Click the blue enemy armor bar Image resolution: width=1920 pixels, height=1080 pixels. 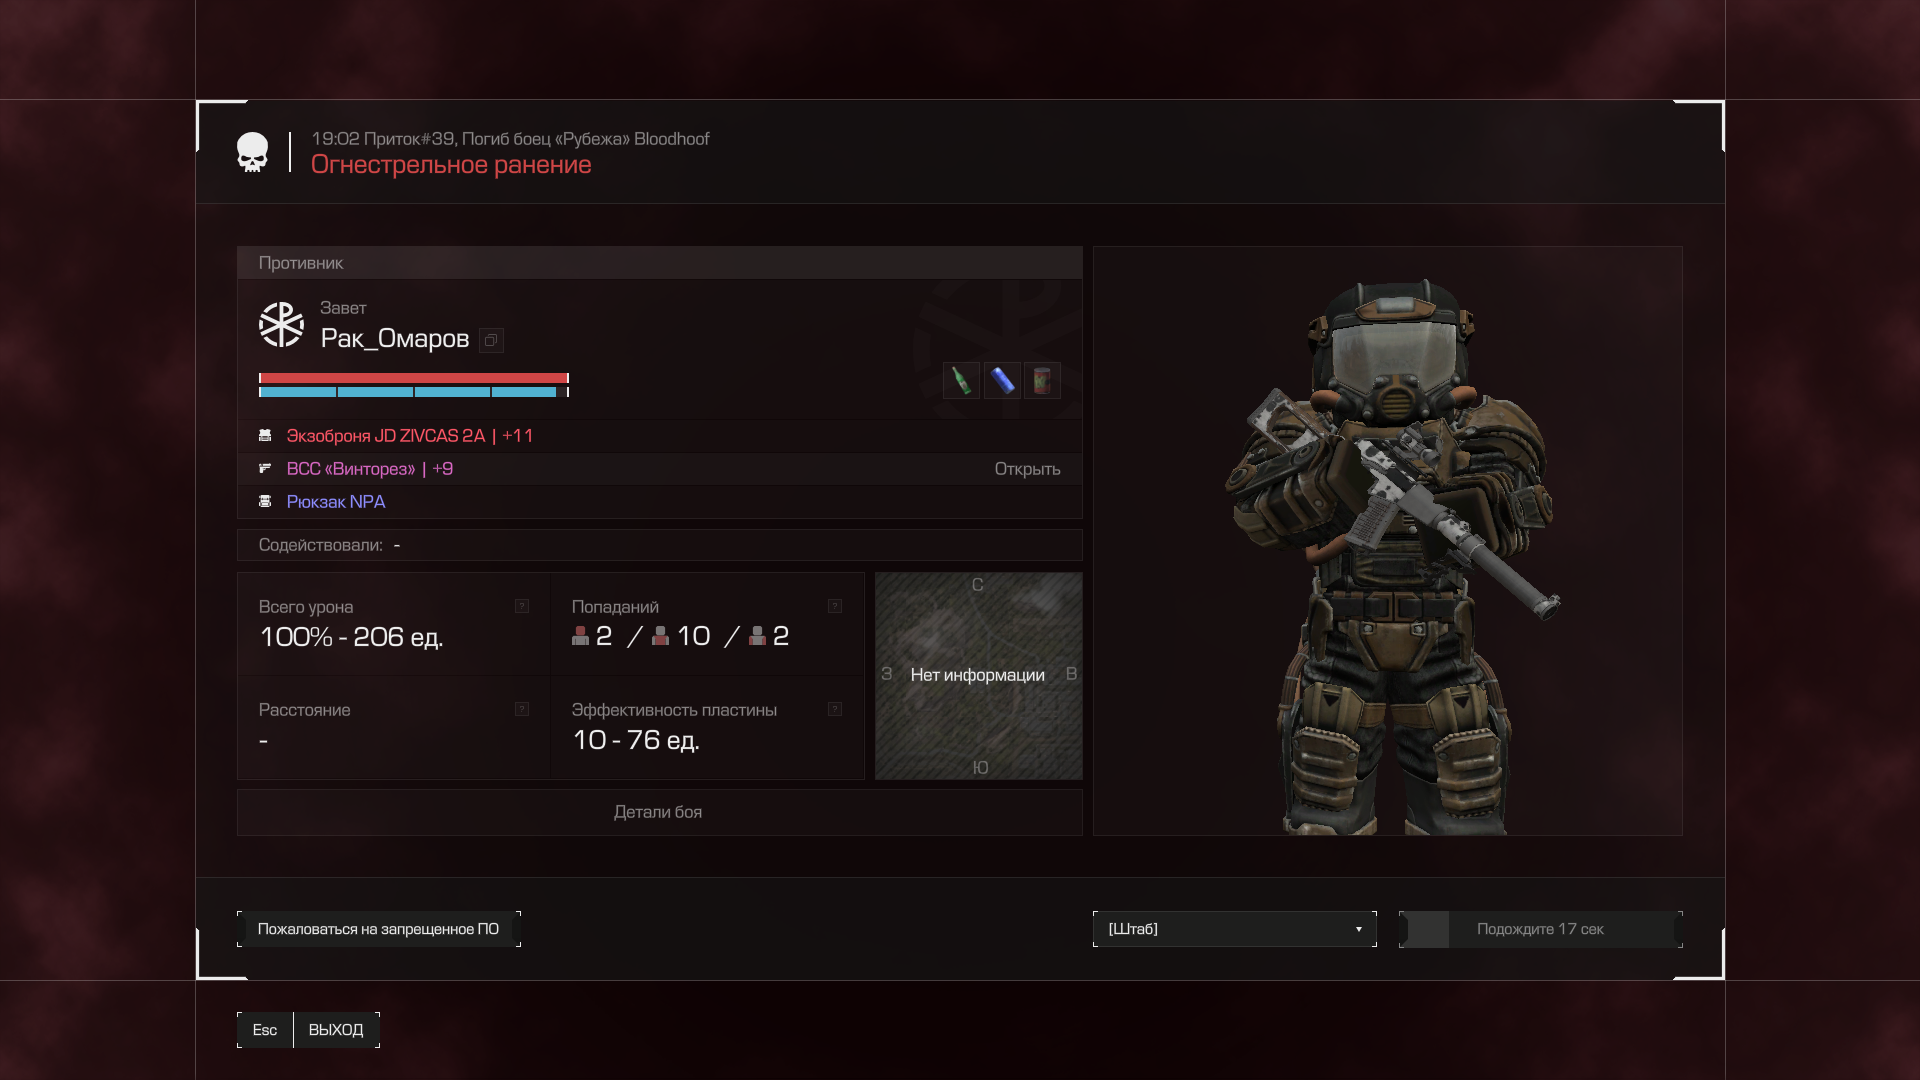414,392
